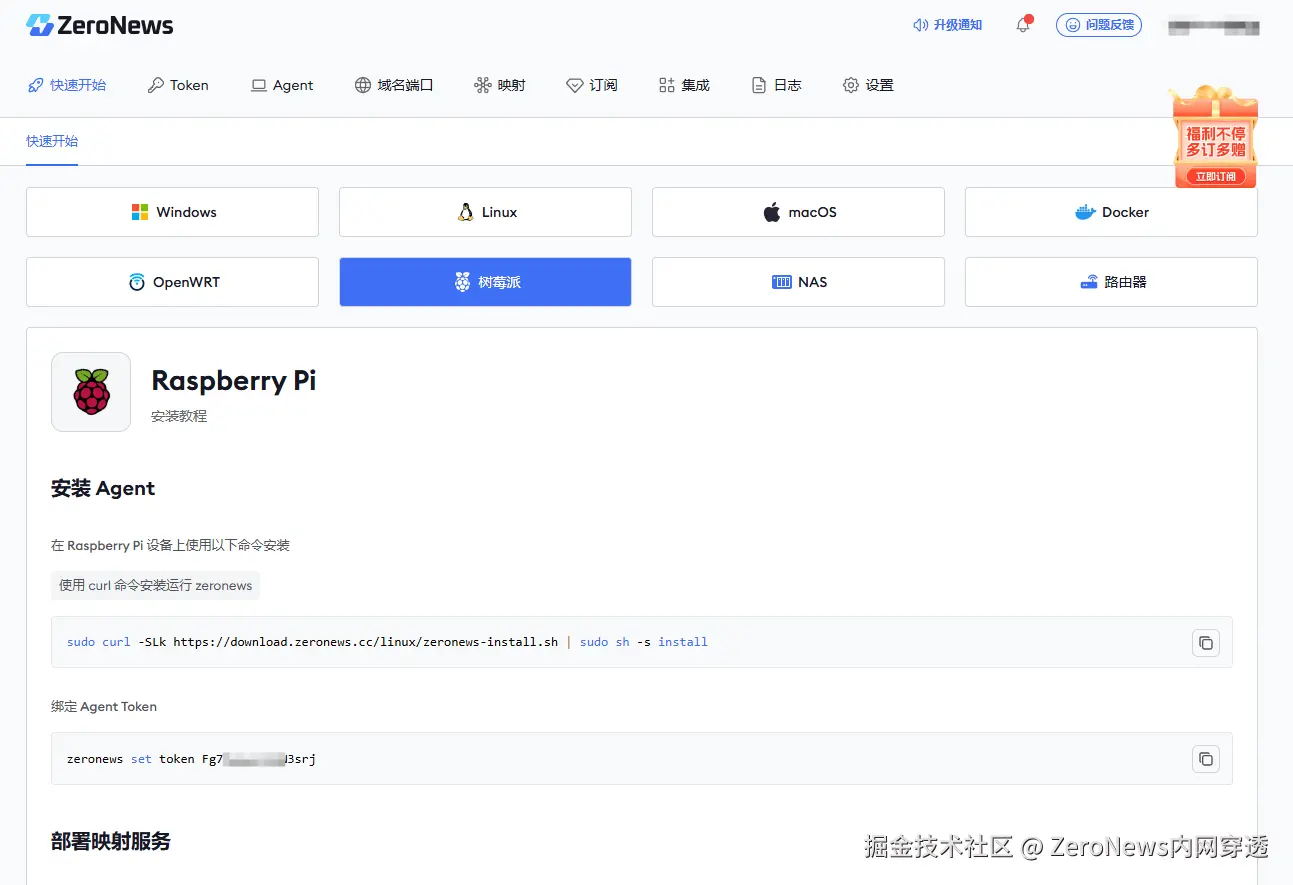This screenshot has height=885, width=1293.
Task: Select the Docker platform option
Action: tap(1111, 212)
